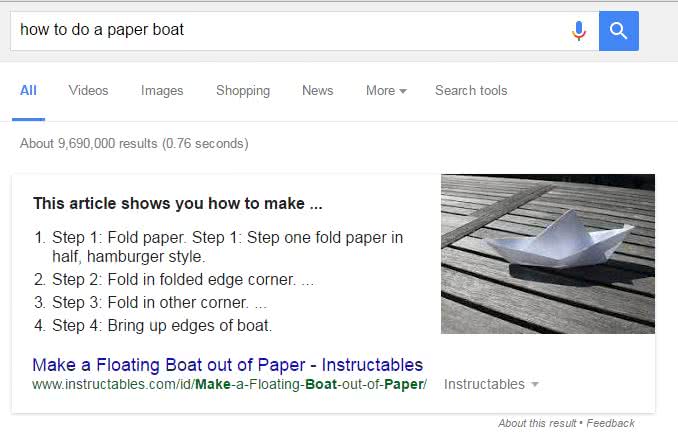Expand the Instructables dropdown arrow
The image size is (678, 442).
coord(535,384)
